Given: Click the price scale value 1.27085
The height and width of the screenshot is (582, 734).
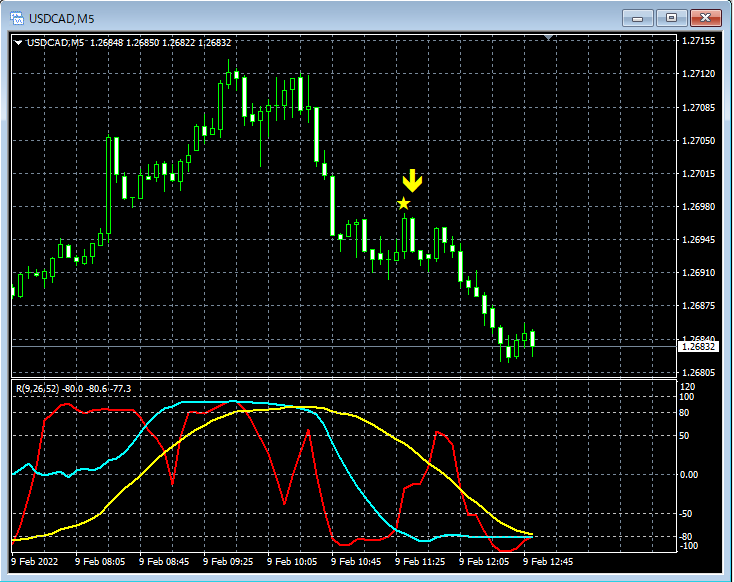Looking at the screenshot, I should 698,108.
